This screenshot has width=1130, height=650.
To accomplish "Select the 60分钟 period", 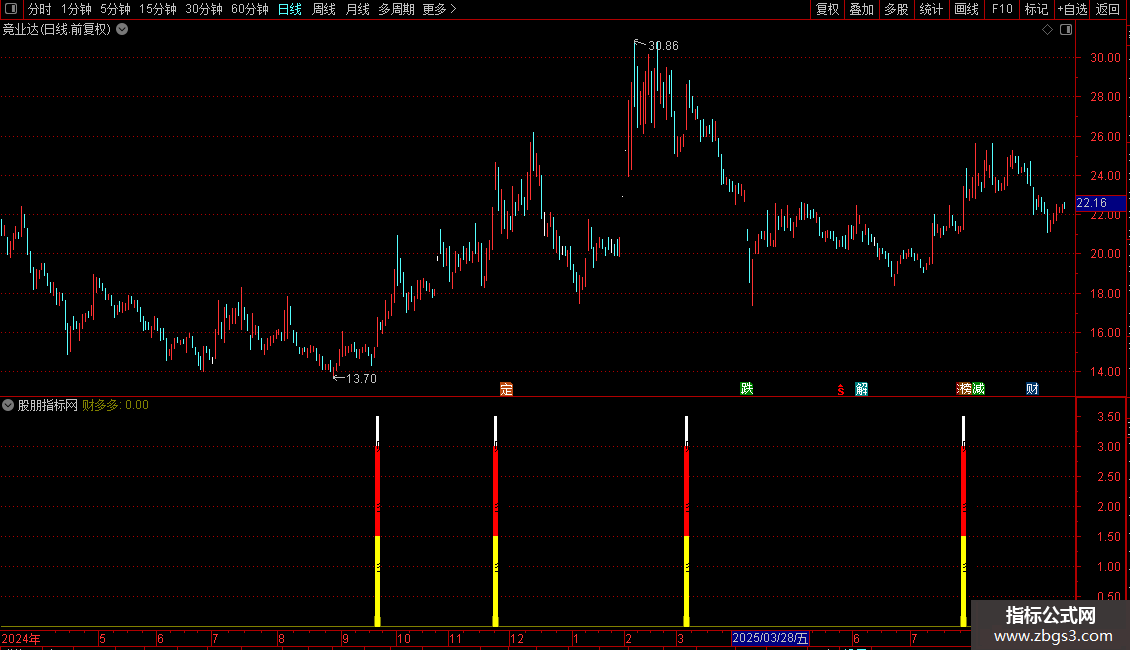I will tap(250, 9).
